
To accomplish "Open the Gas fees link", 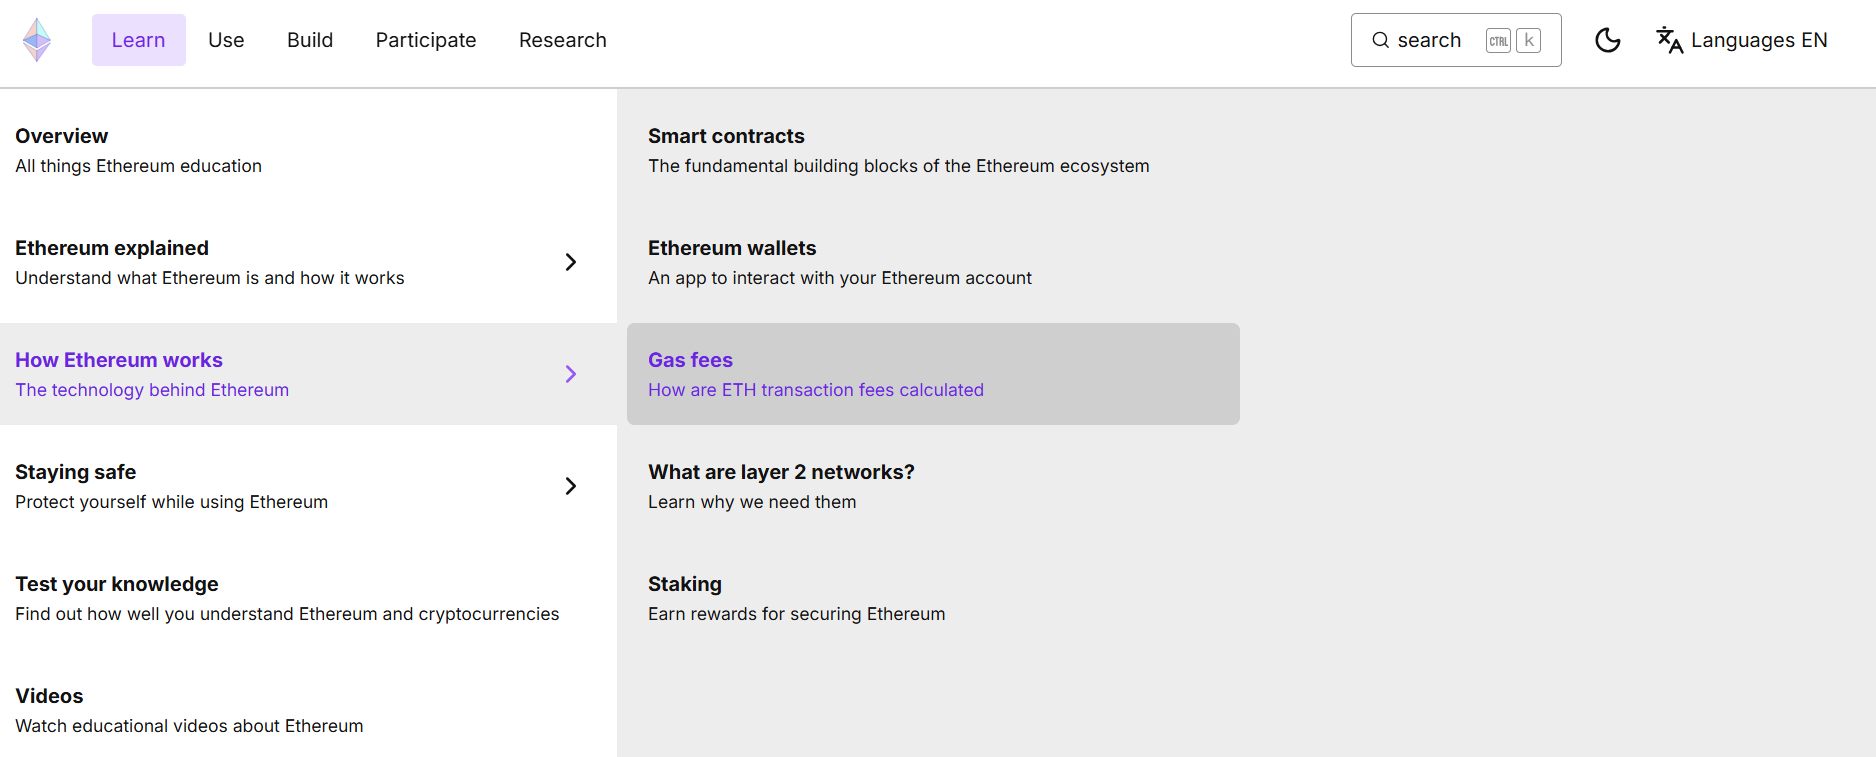I will click(x=933, y=374).
